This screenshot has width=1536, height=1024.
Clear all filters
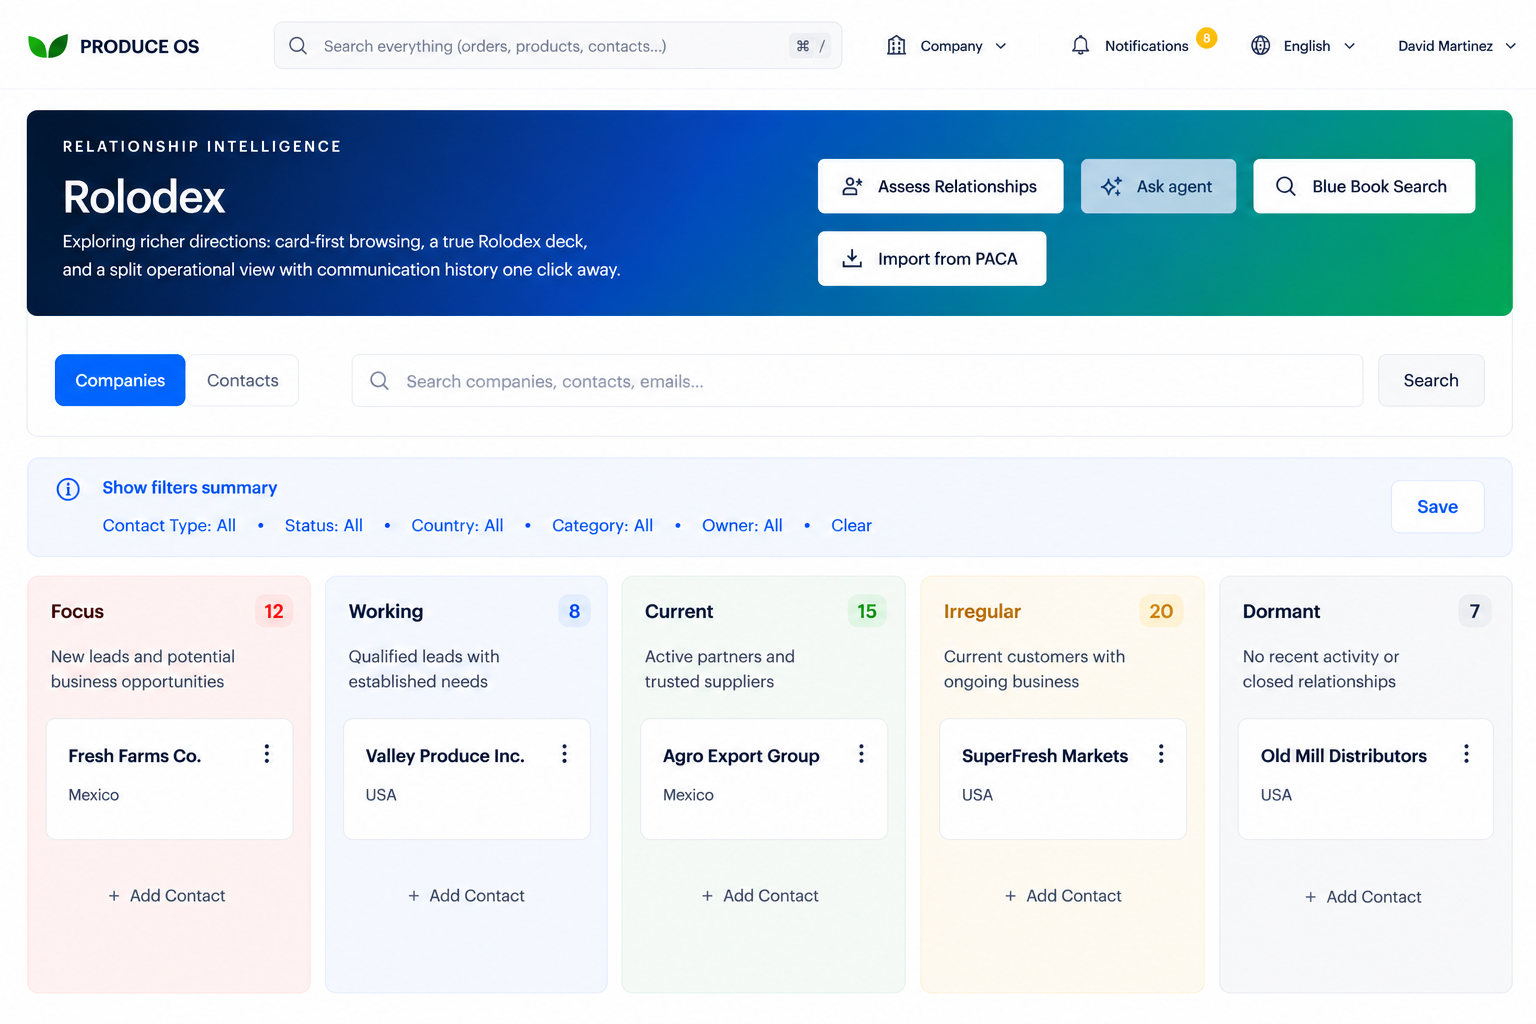(x=851, y=526)
